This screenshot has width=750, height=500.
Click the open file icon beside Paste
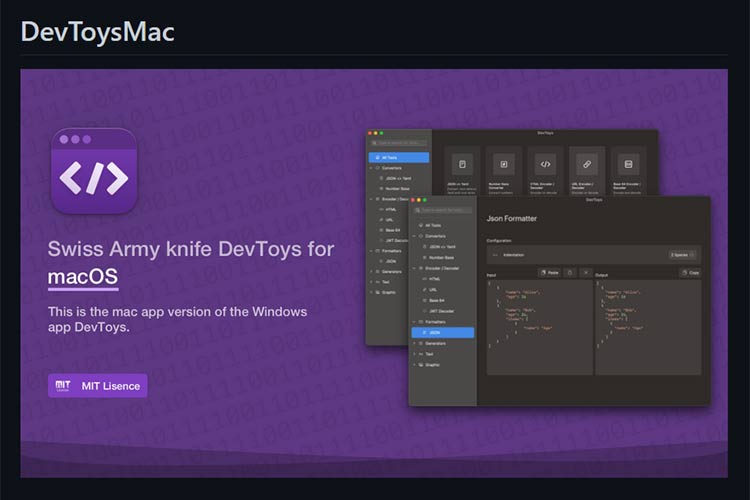click(569, 272)
